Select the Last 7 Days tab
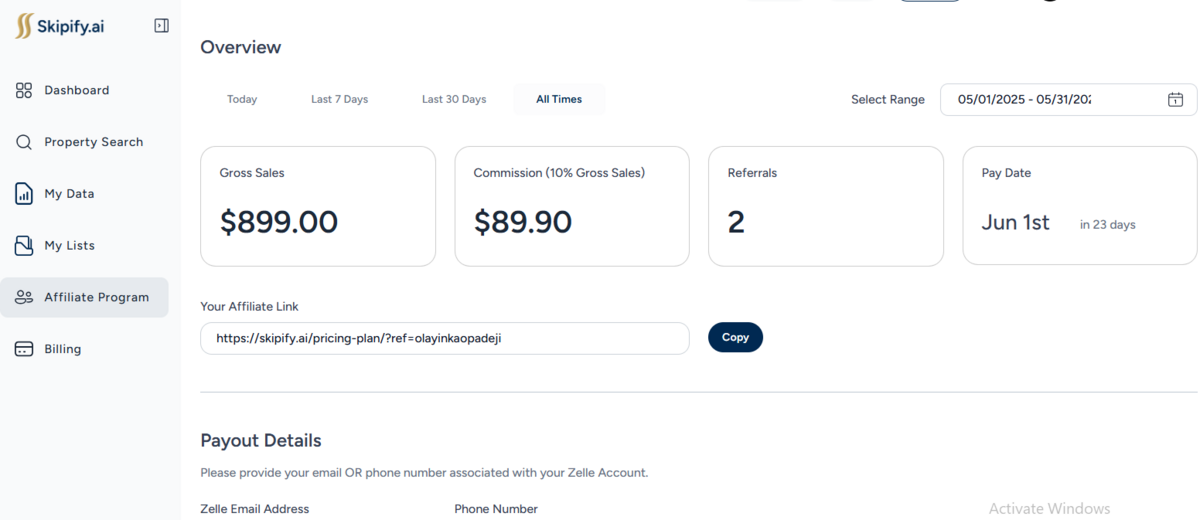The width and height of the screenshot is (1200, 520). tap(339, 99)
